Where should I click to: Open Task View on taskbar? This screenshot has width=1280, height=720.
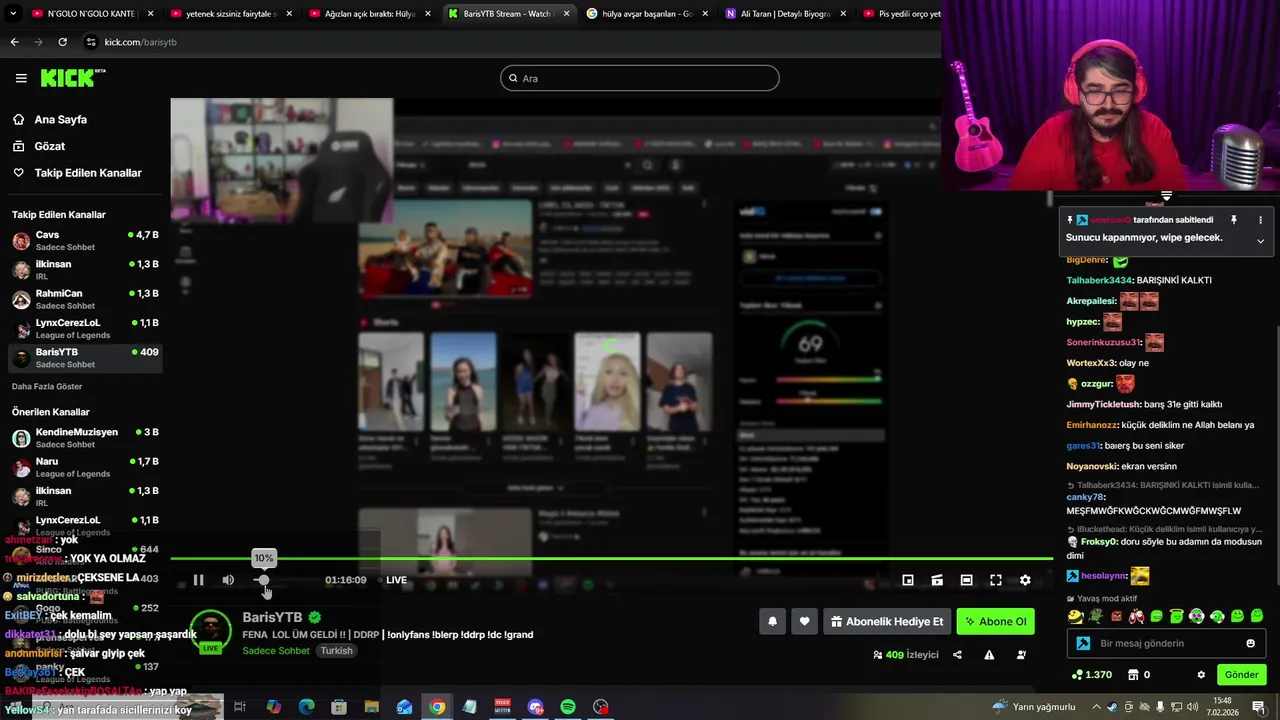point(240,707)
